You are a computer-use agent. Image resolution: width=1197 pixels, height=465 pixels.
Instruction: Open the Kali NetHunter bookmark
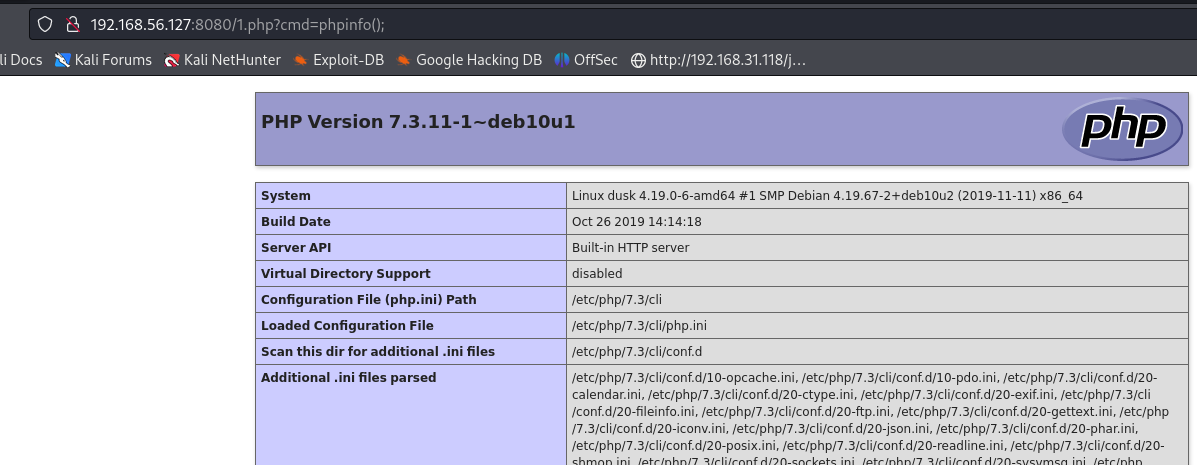tap(223, 60)
